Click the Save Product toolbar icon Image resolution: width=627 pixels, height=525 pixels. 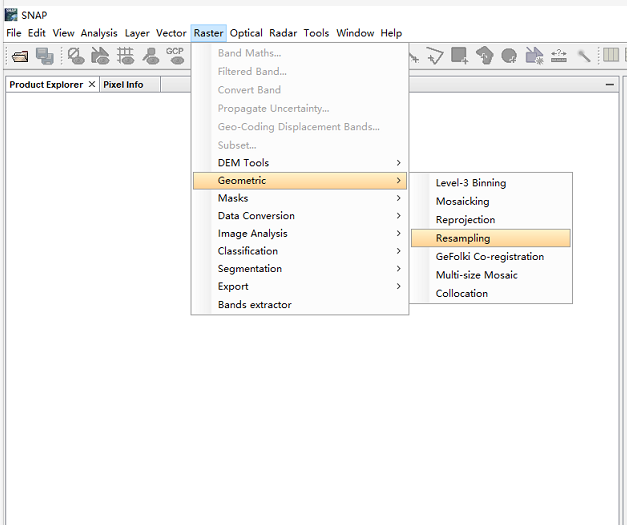44,56
